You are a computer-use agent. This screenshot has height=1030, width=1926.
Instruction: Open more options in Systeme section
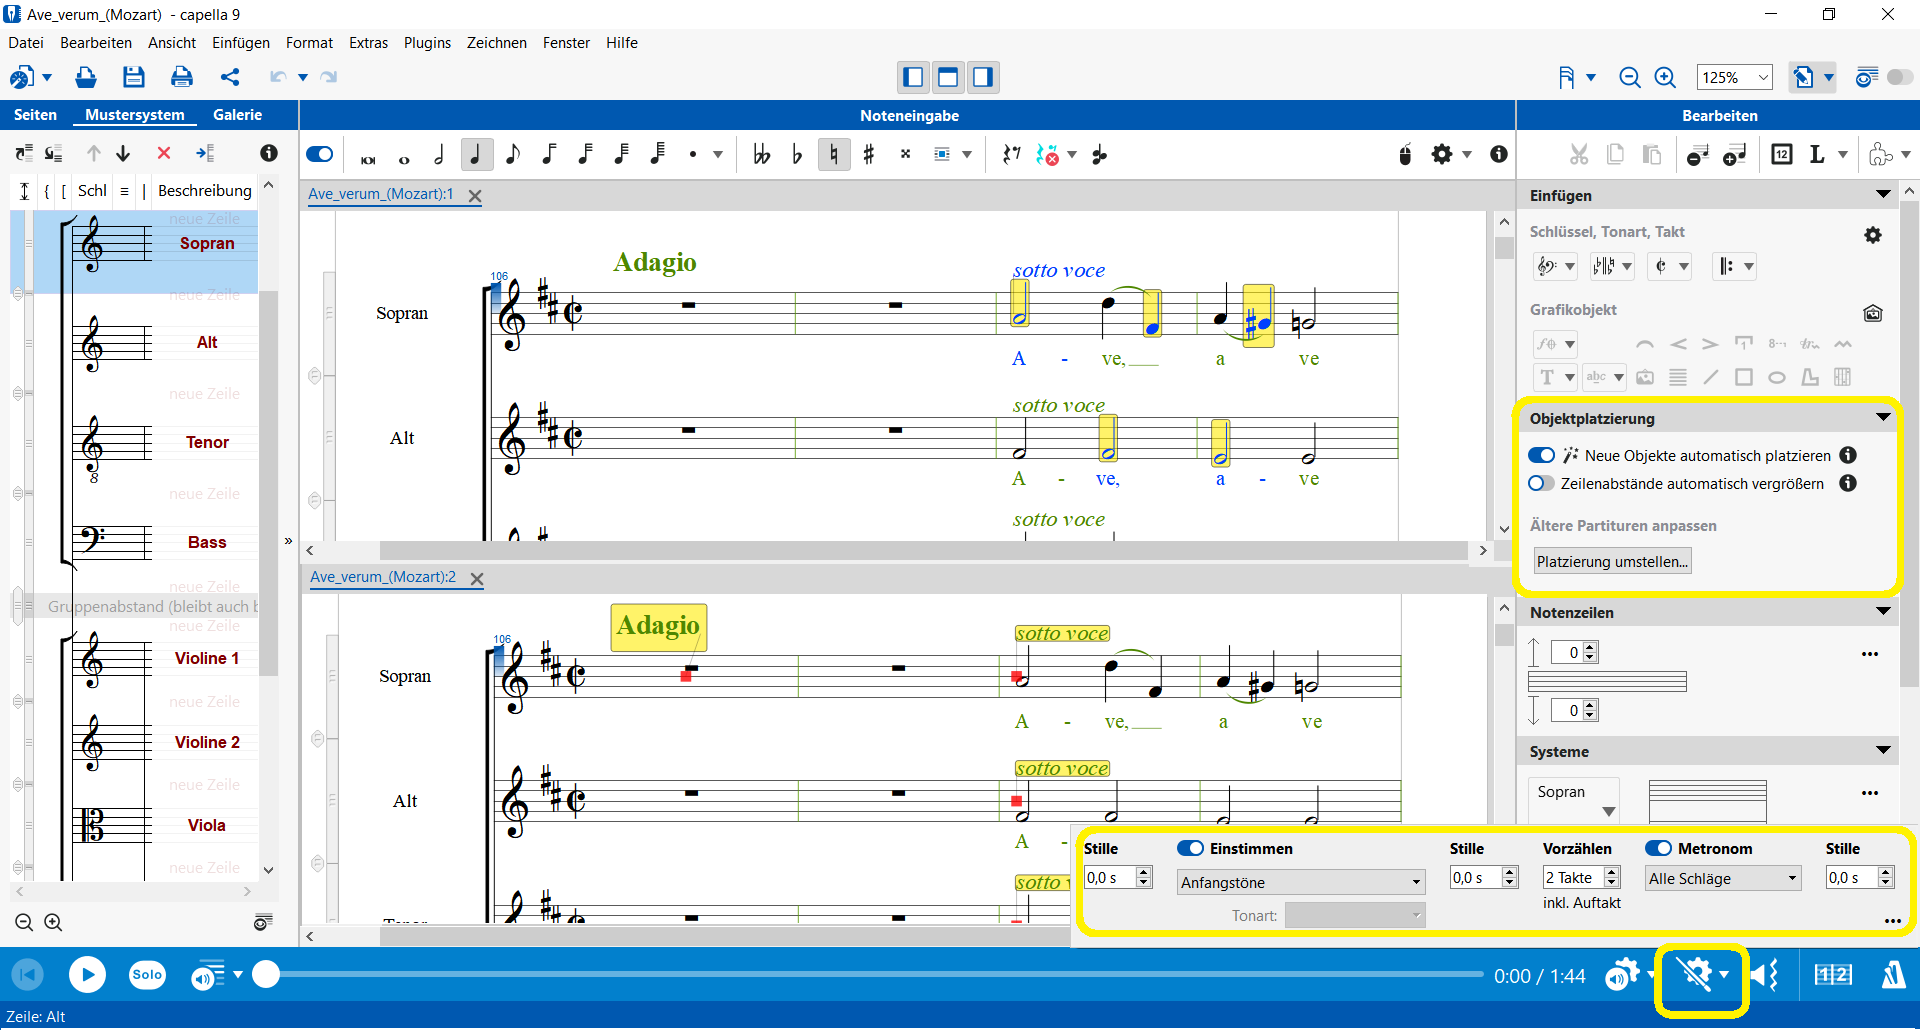coord(1870,793)
